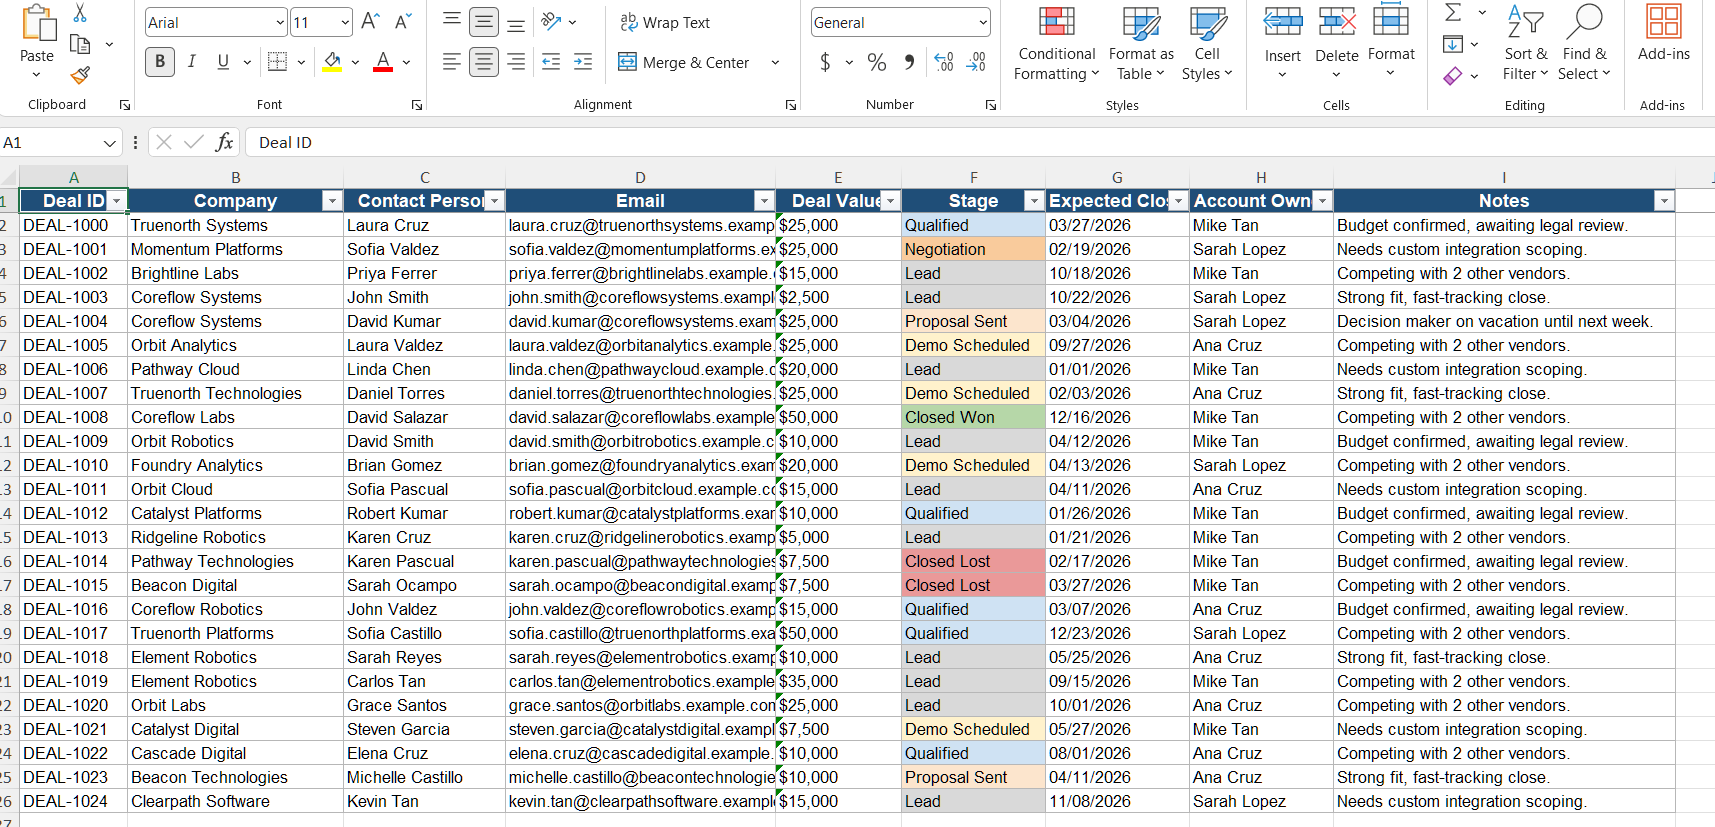Toggle Underline formatting
This screenshot has width=1715, height=827.
pos(223,62)
